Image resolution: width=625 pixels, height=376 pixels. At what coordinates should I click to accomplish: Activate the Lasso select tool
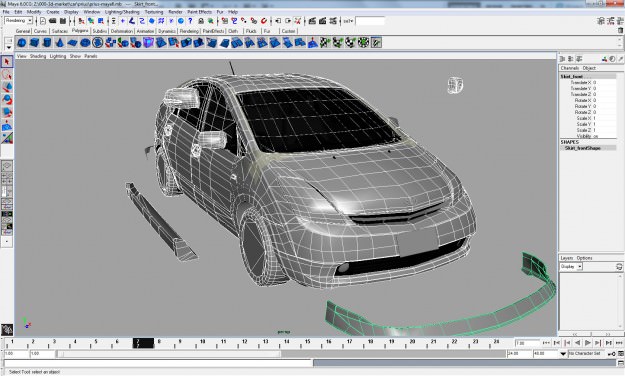[x=7, y=74]
